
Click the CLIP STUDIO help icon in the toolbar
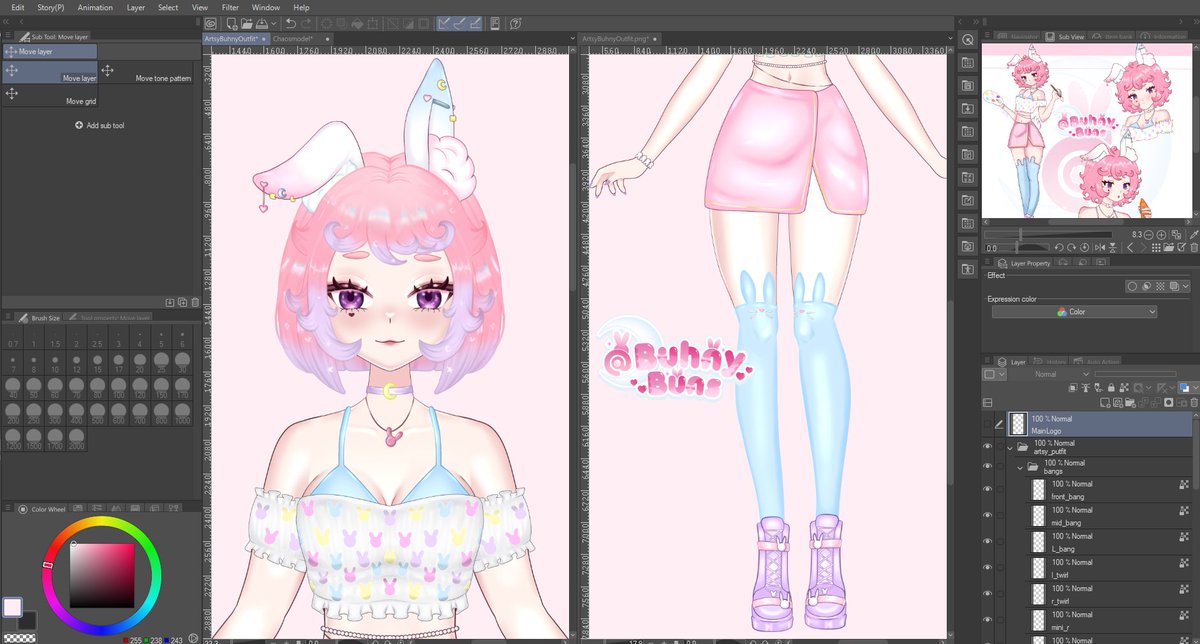click(x=514, y=23)
